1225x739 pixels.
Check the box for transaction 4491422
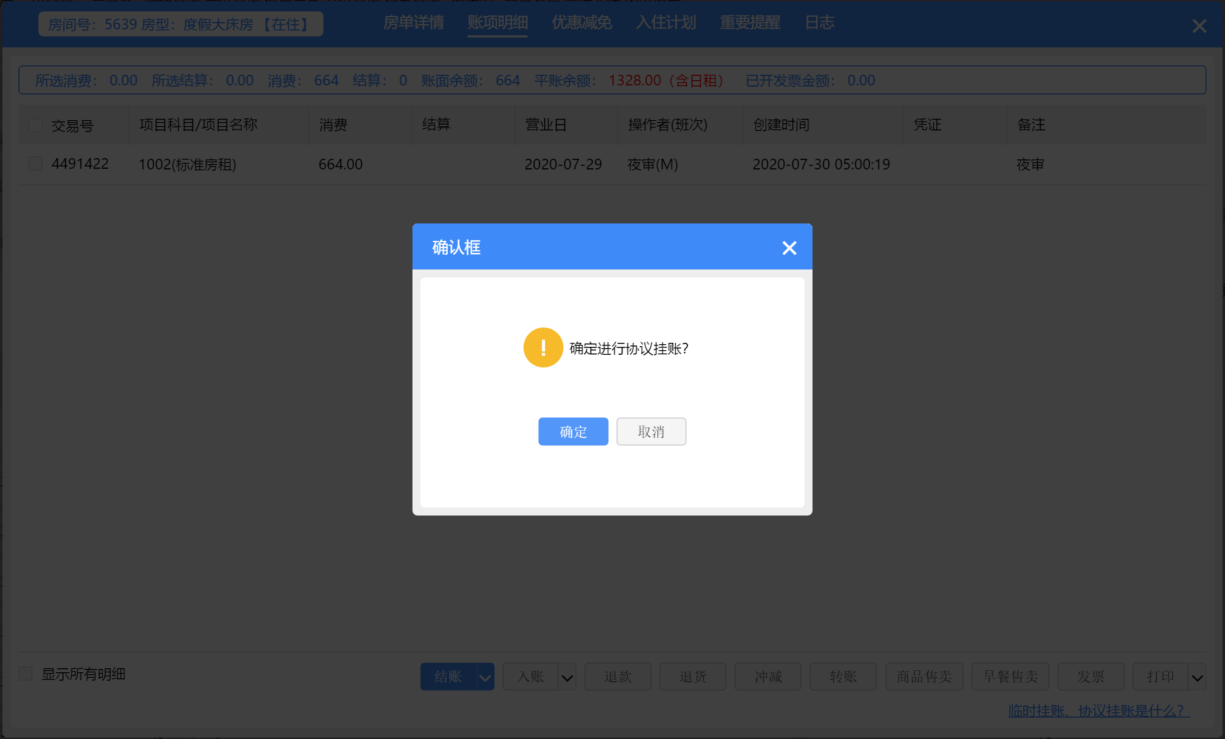point(36,164)
